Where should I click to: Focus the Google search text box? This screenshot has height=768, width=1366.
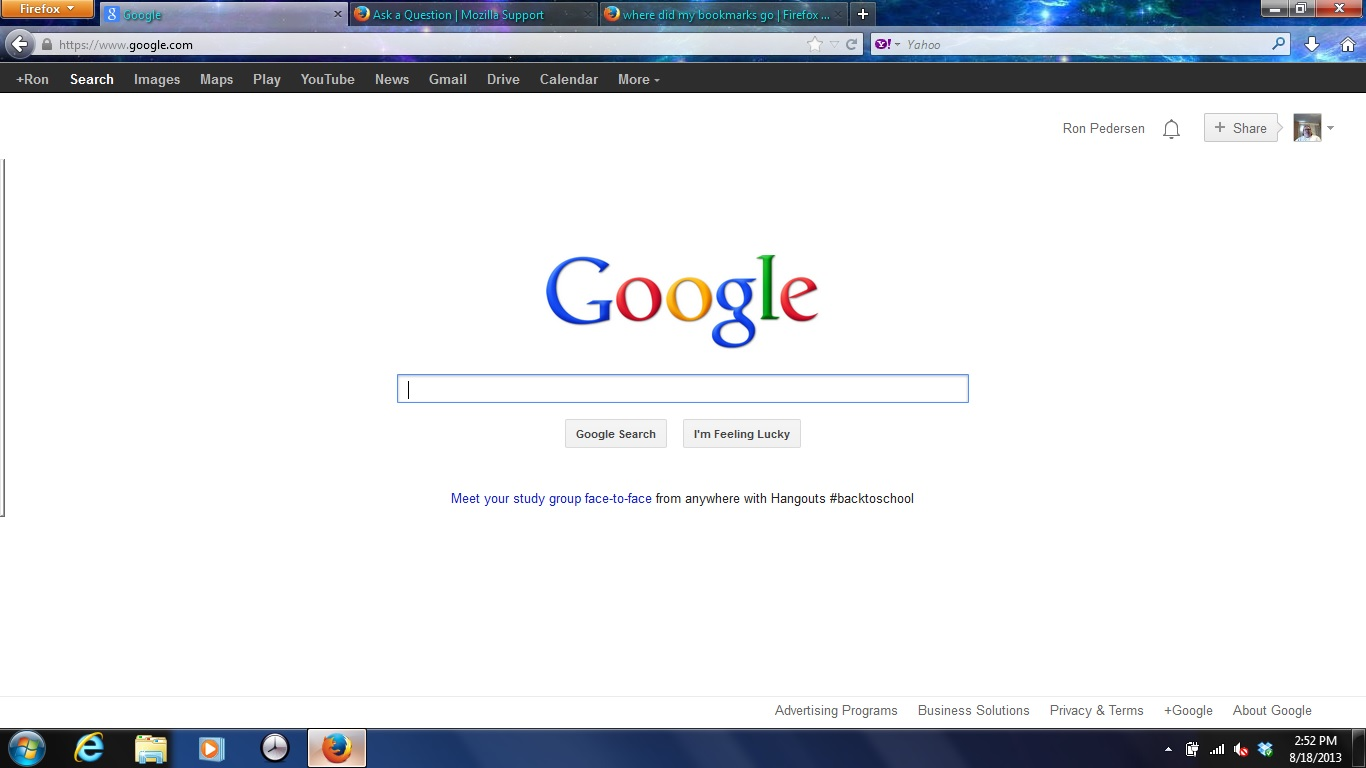683,389
